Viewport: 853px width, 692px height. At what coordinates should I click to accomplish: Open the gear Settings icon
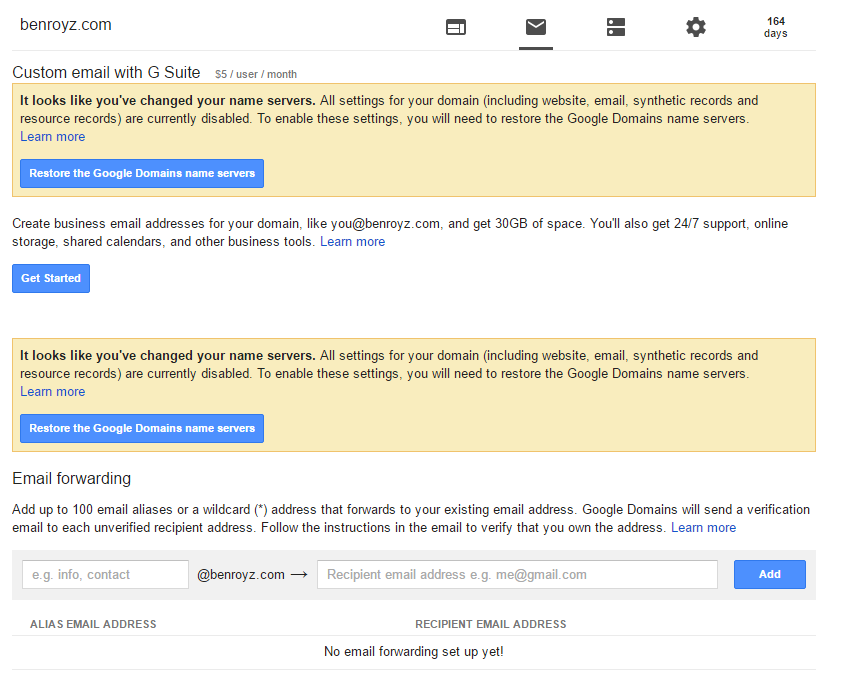696,27
